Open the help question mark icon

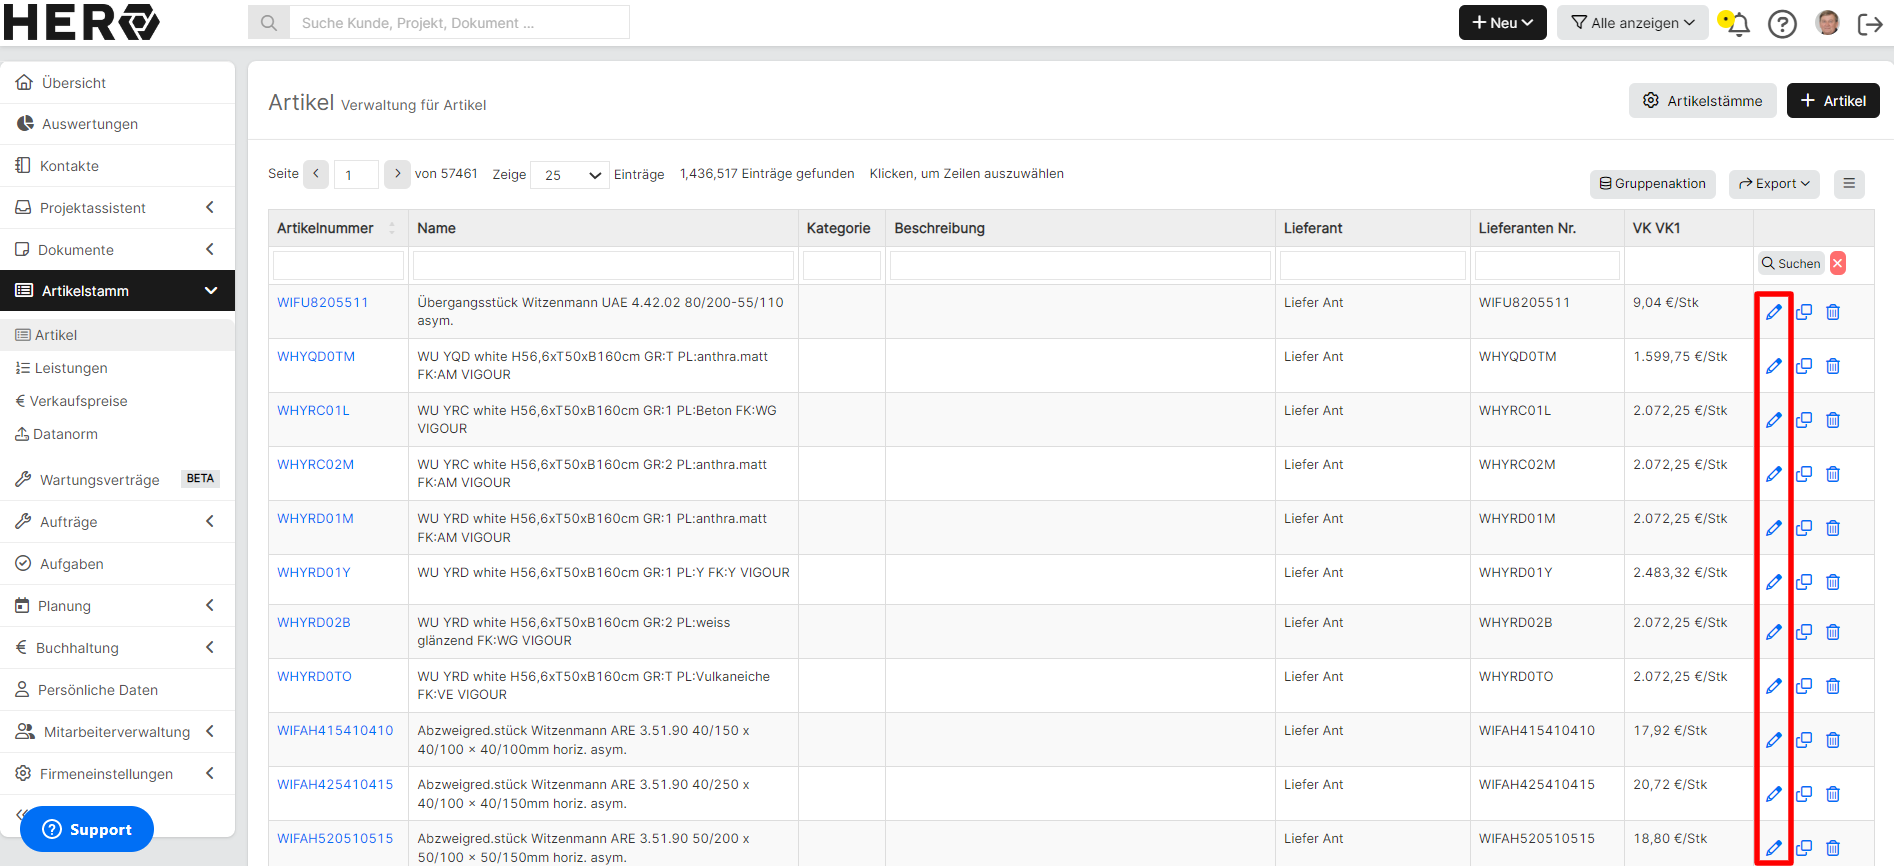click(x=1782, y=23)
